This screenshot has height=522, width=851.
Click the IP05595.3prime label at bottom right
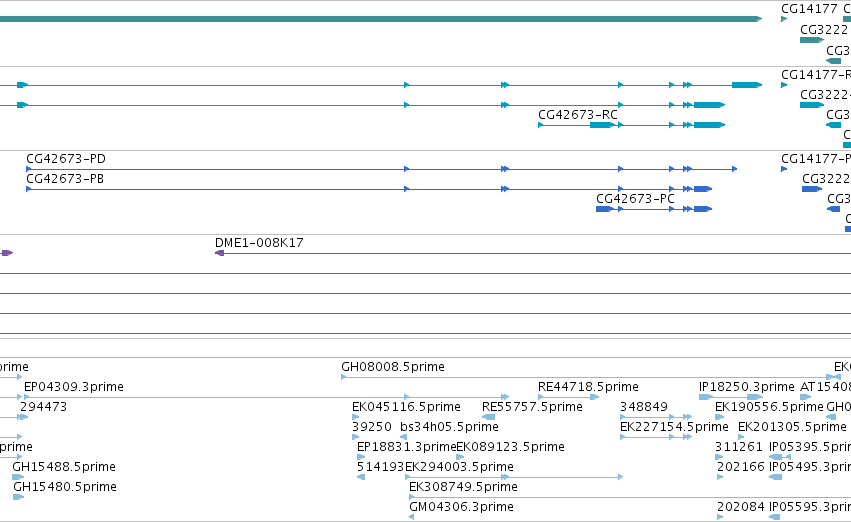(x=810, y=507)
